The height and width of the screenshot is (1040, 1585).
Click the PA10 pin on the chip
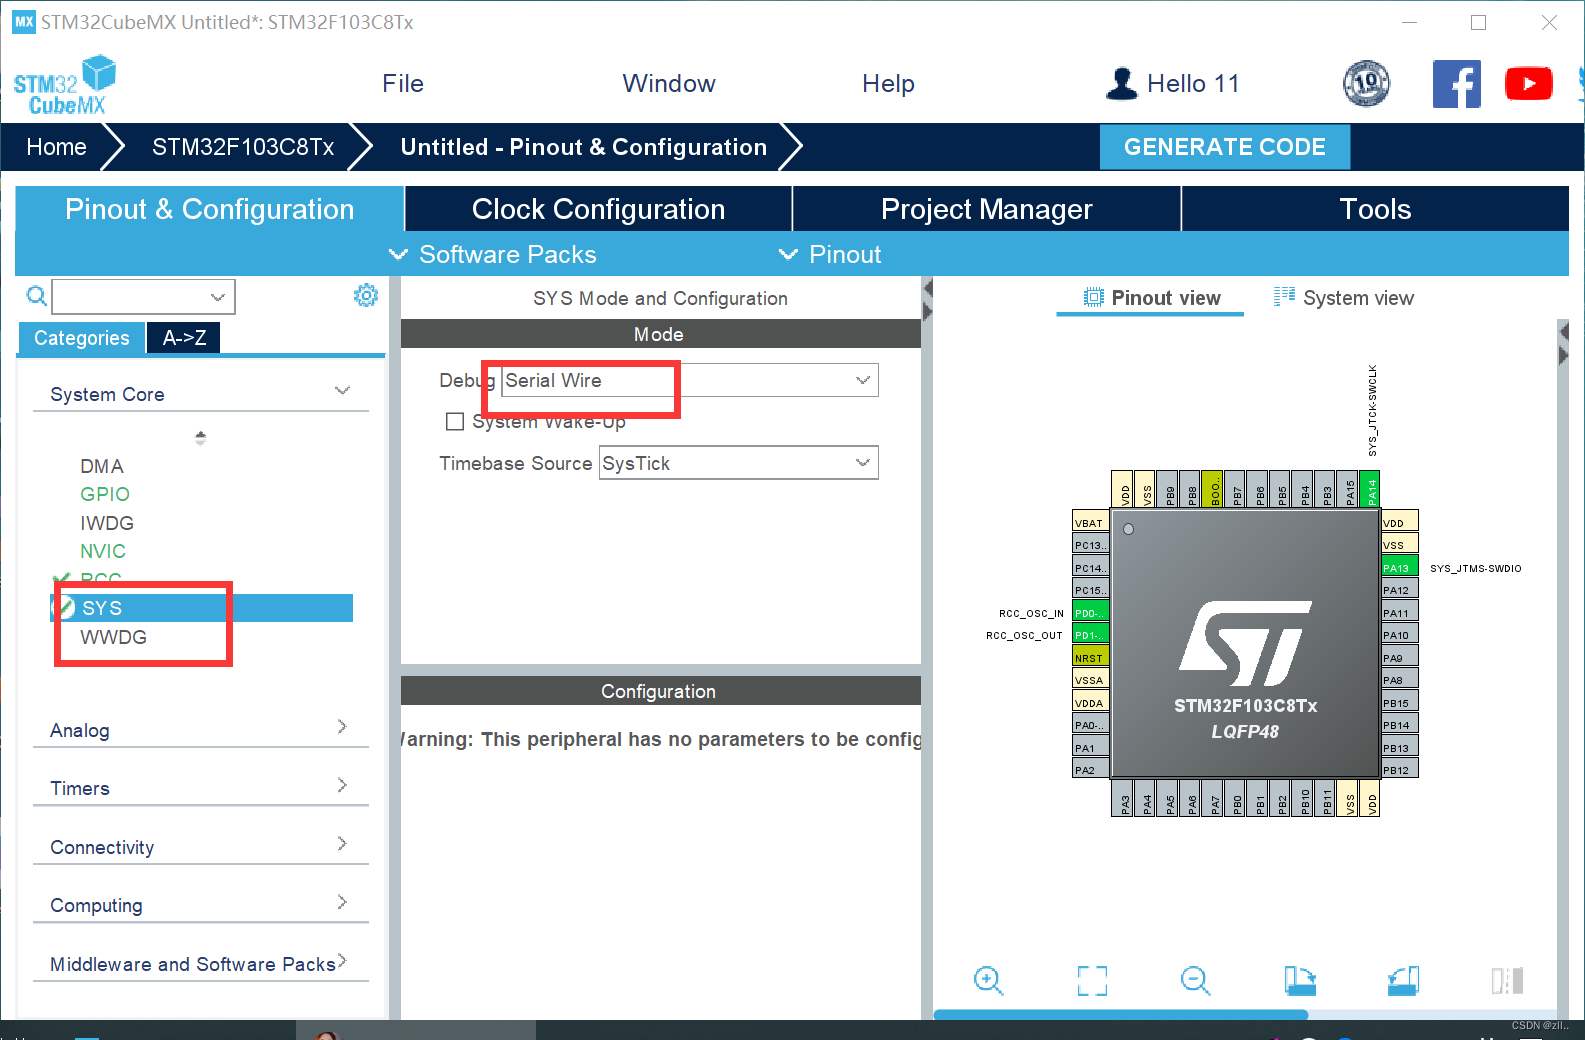[x=1399, y=635]
